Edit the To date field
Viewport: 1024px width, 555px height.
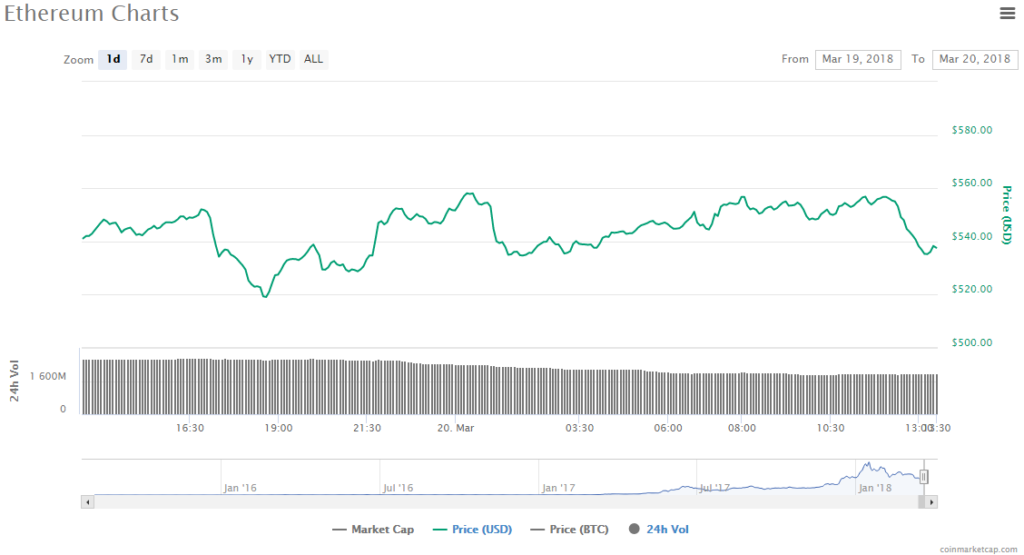pyautogui.click(x=974, y=59)
